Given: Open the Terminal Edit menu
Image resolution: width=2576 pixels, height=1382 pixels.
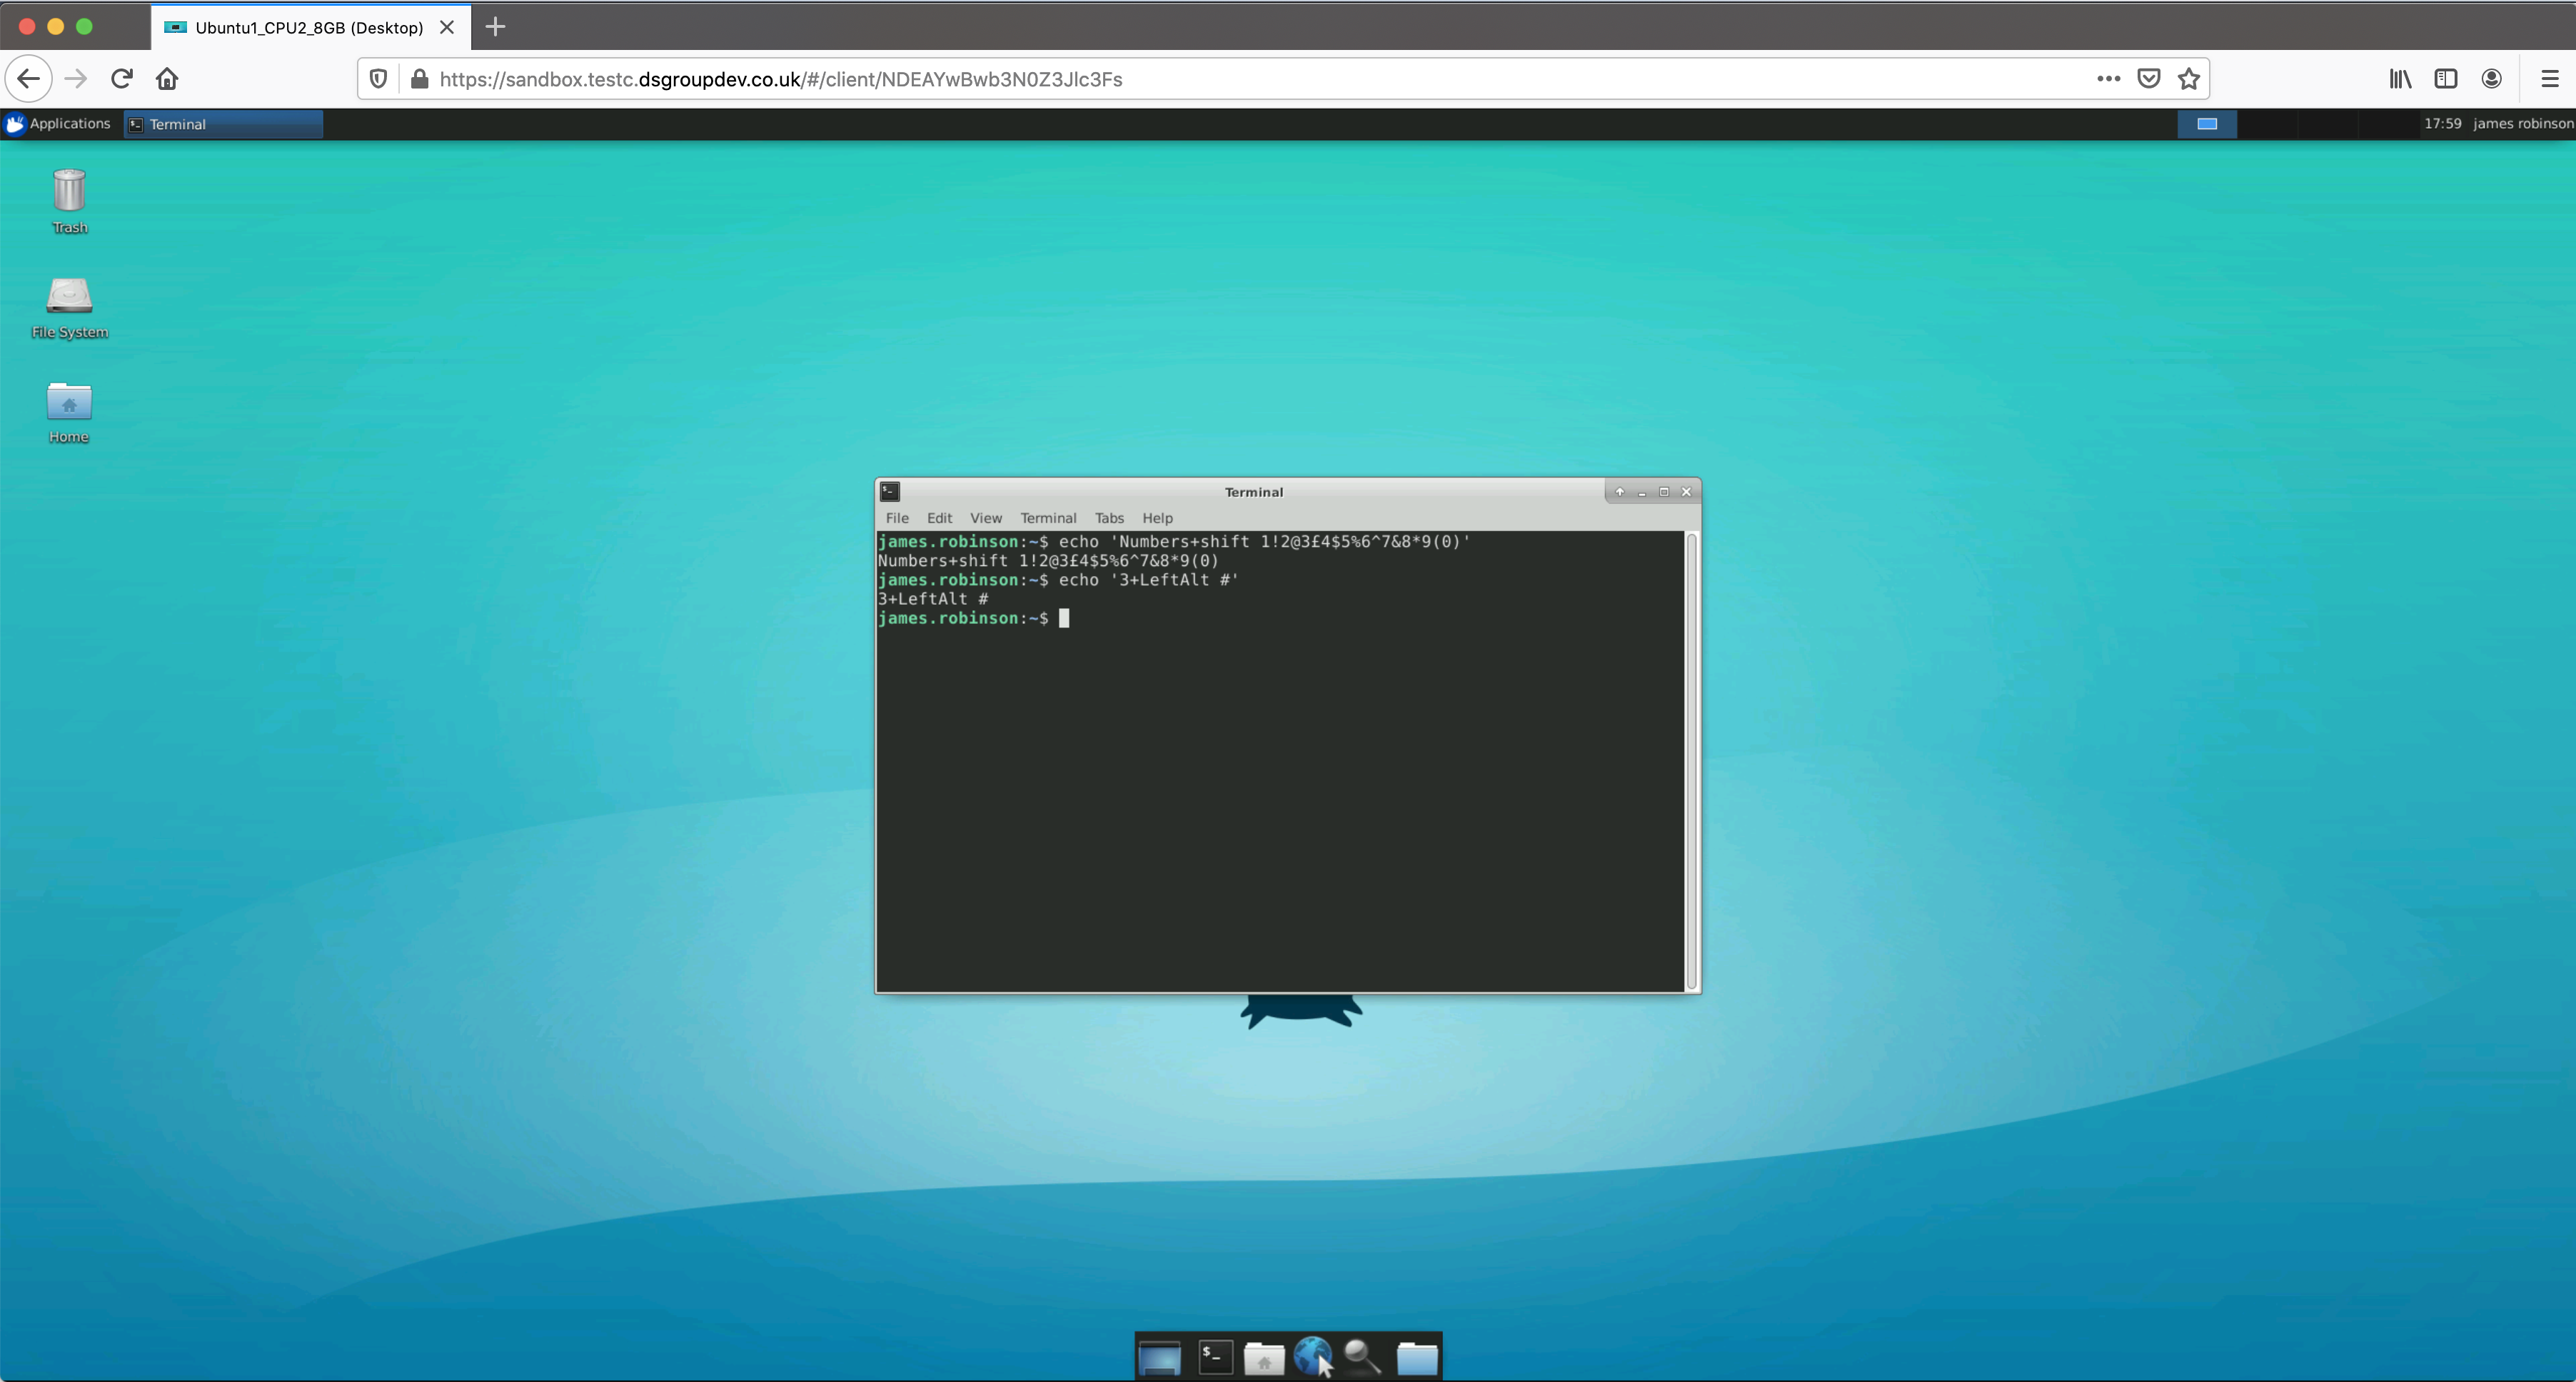Looking at the screenshot, I should pyautogui.click(x=939, y=518).
